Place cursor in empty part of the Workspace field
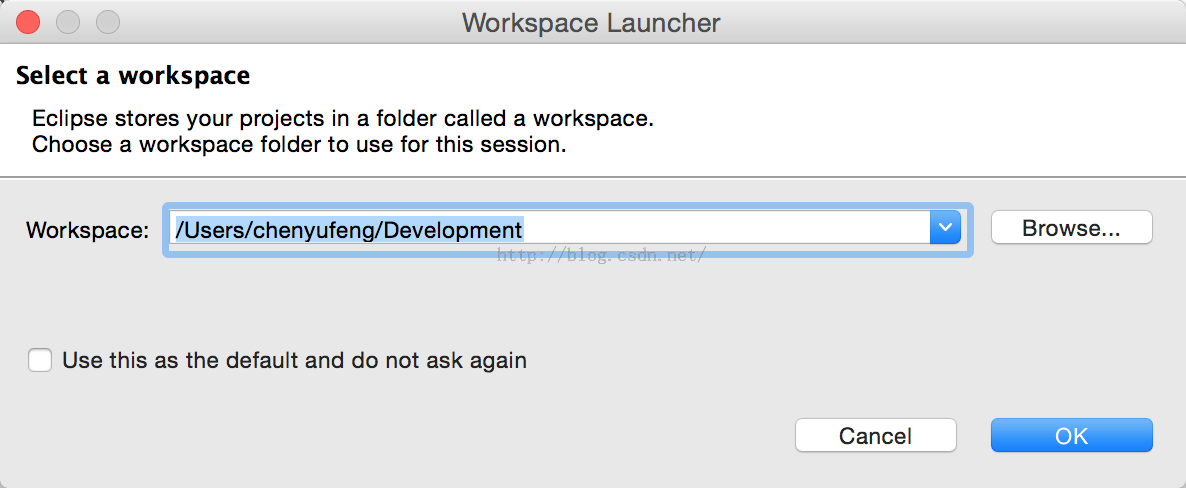 (x=726, y=228)
